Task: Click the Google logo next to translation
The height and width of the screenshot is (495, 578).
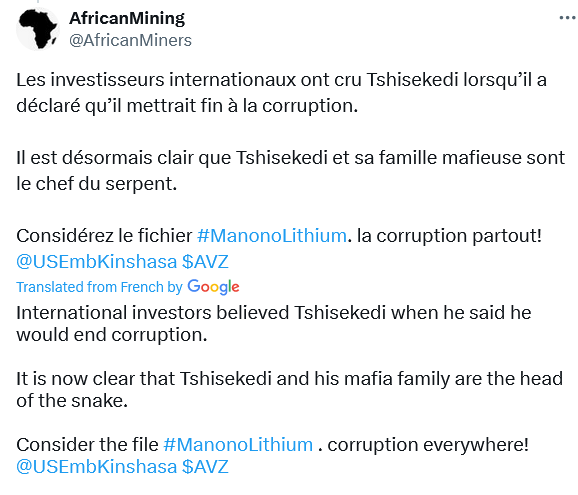Action: tap(213, 287)
